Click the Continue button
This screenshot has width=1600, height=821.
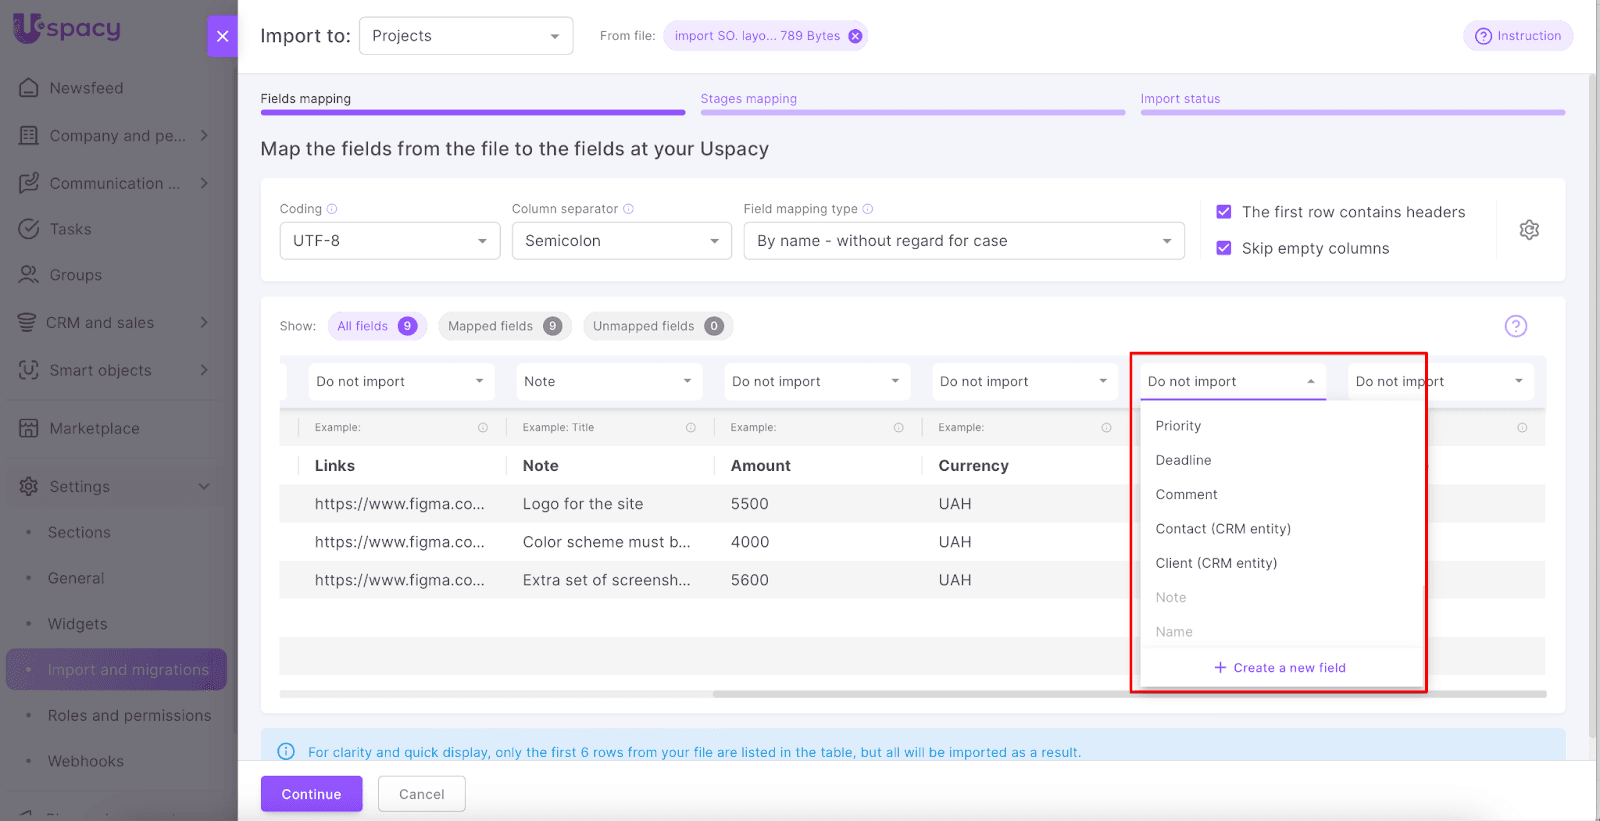click(311, 794)
